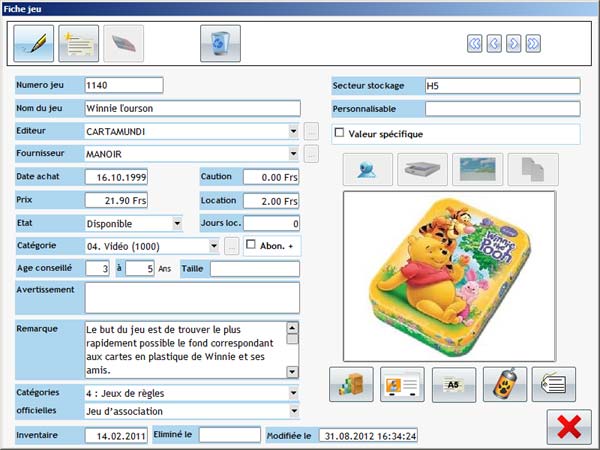Click the Location field 2.00 Frs
The width and height of the screenshot is (600, 450).
[x=271, y=201]
